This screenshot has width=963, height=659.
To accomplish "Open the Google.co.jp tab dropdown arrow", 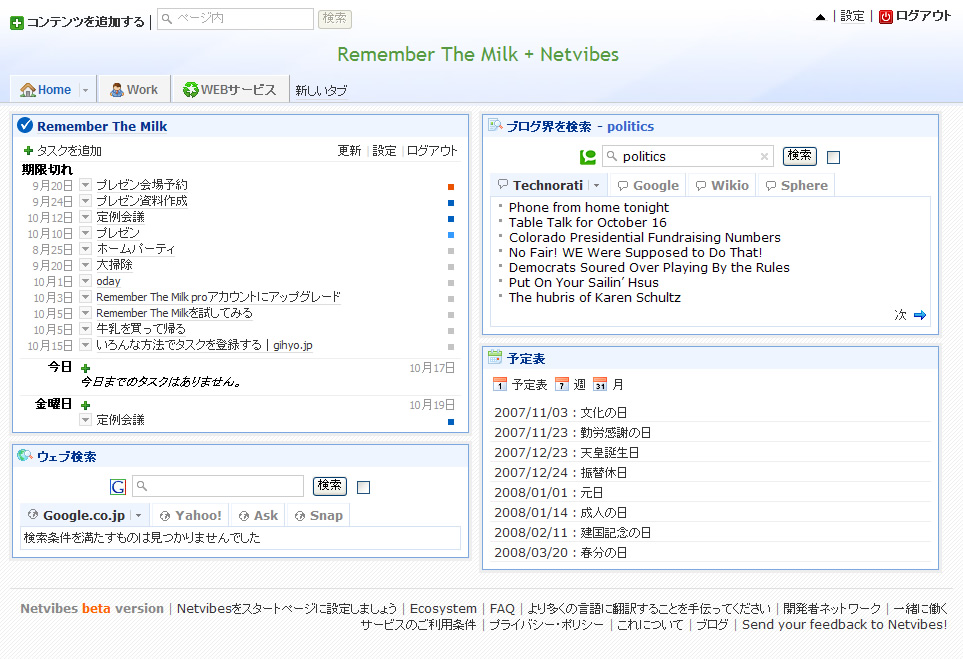I will tap(139, 515).
